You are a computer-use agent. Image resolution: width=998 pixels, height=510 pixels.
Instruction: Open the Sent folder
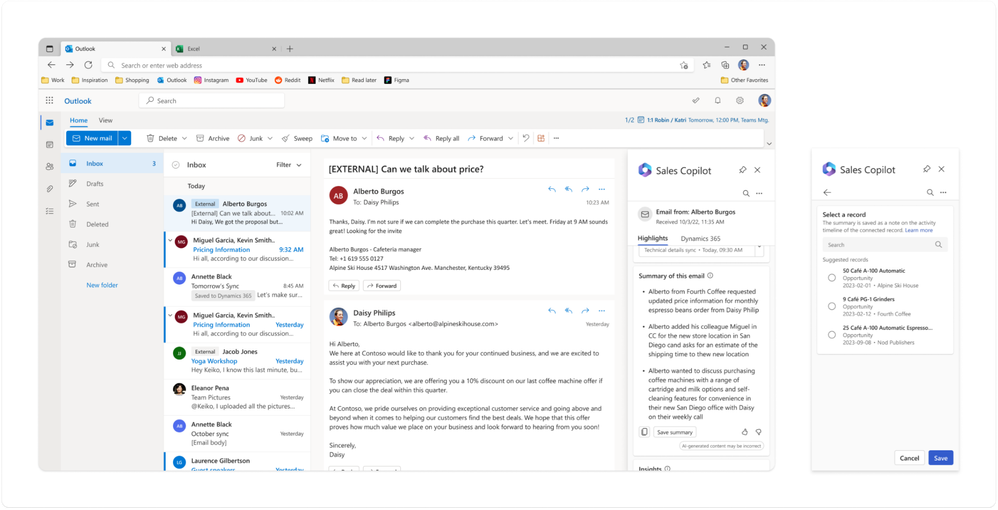112,204
